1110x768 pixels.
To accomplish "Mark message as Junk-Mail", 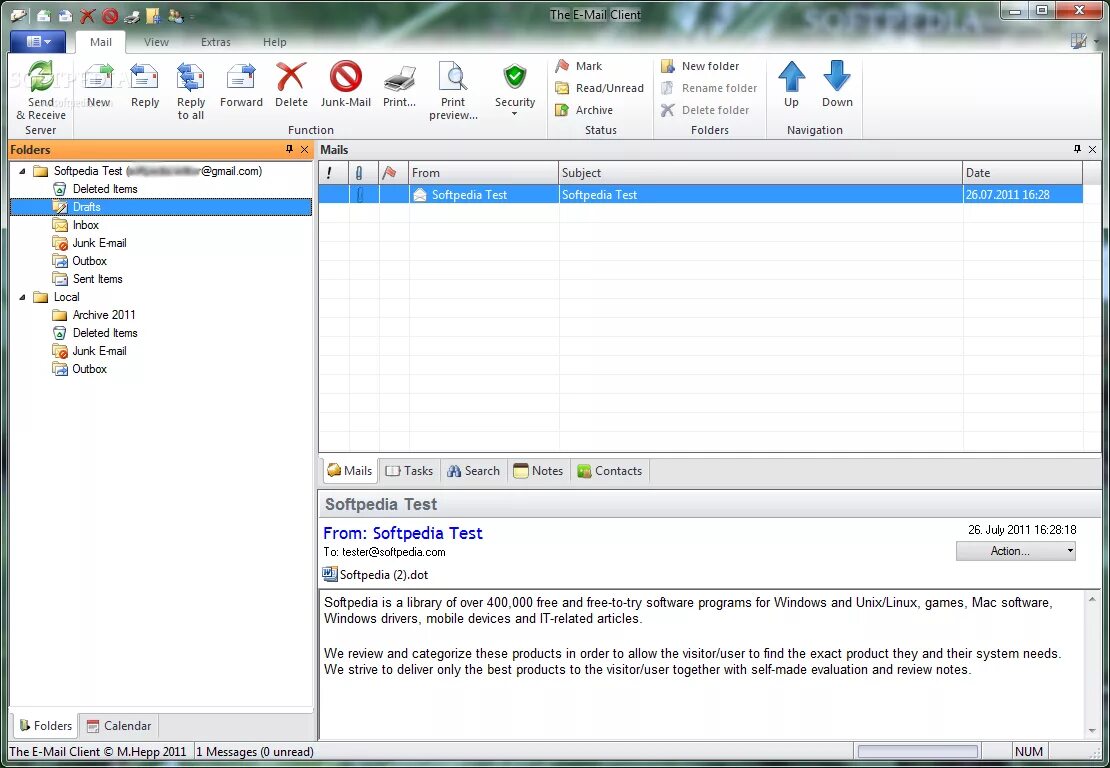I will 345,85.
